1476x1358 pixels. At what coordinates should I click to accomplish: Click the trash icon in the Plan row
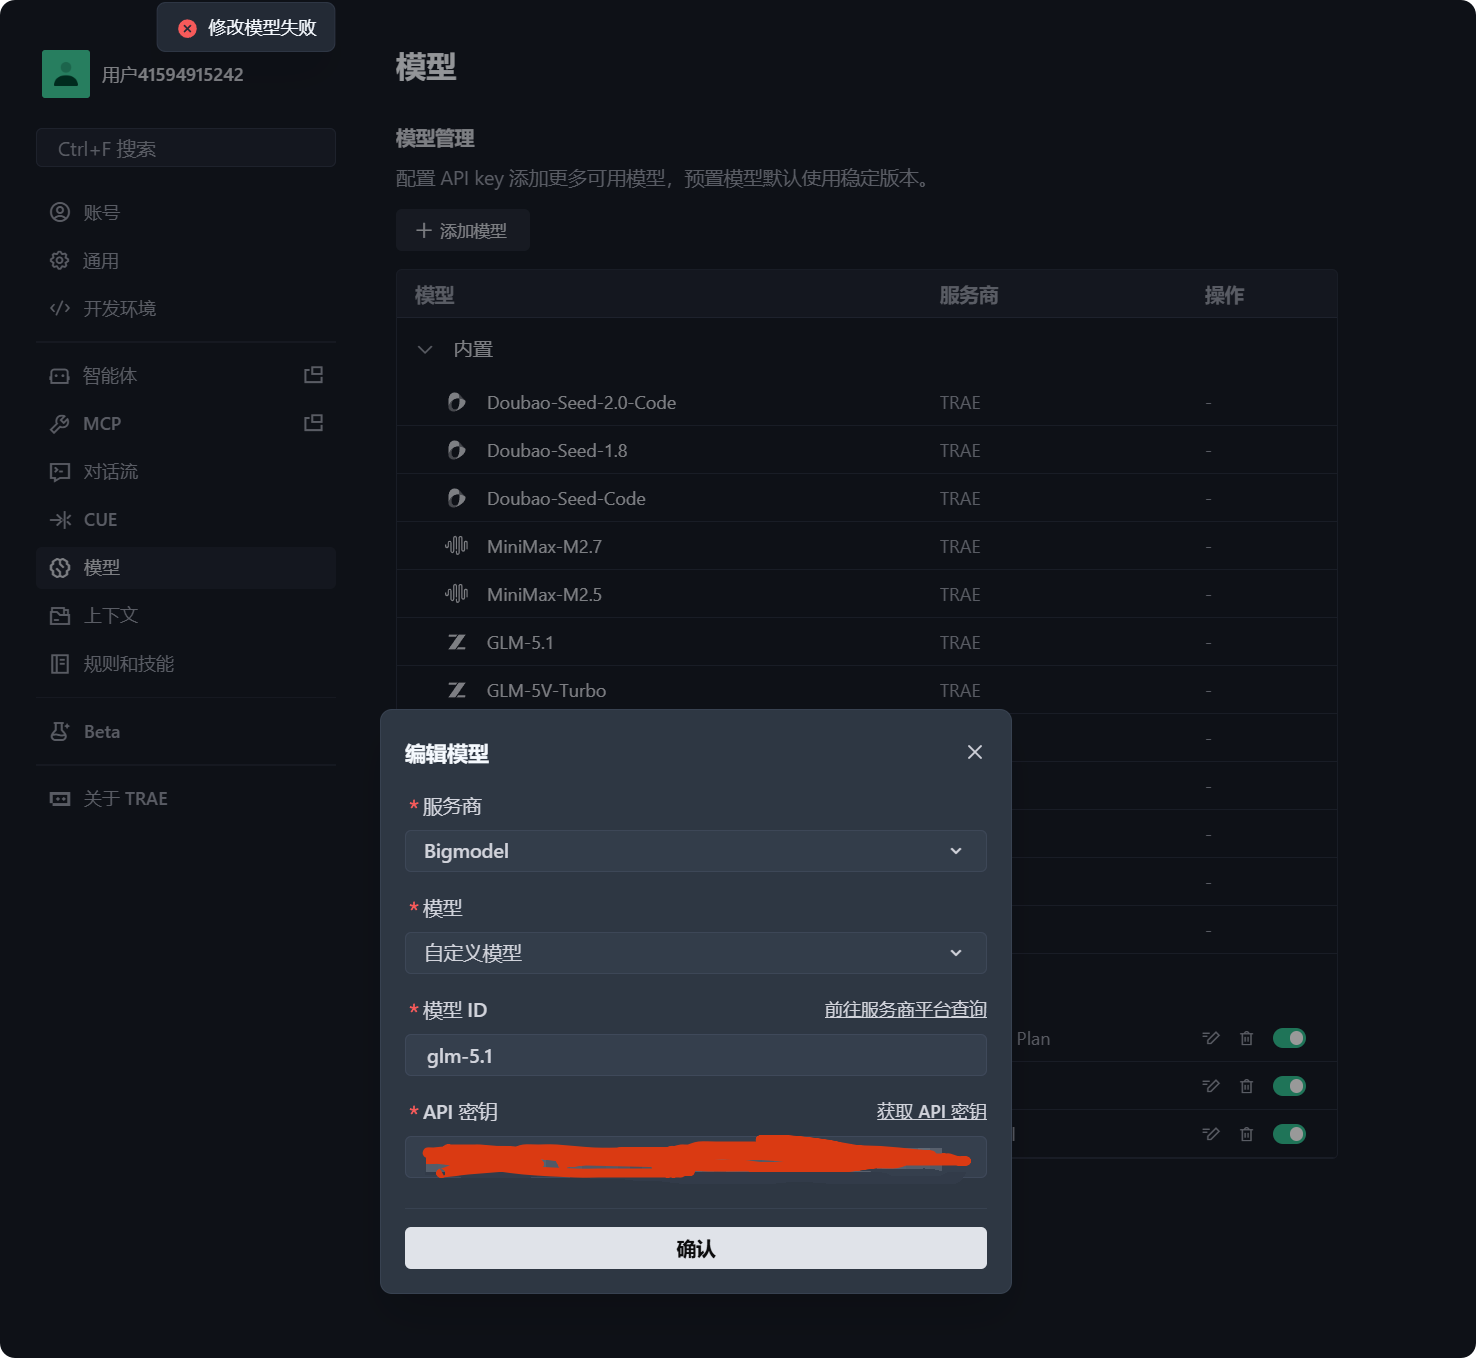click(x=1246, y=1038)
